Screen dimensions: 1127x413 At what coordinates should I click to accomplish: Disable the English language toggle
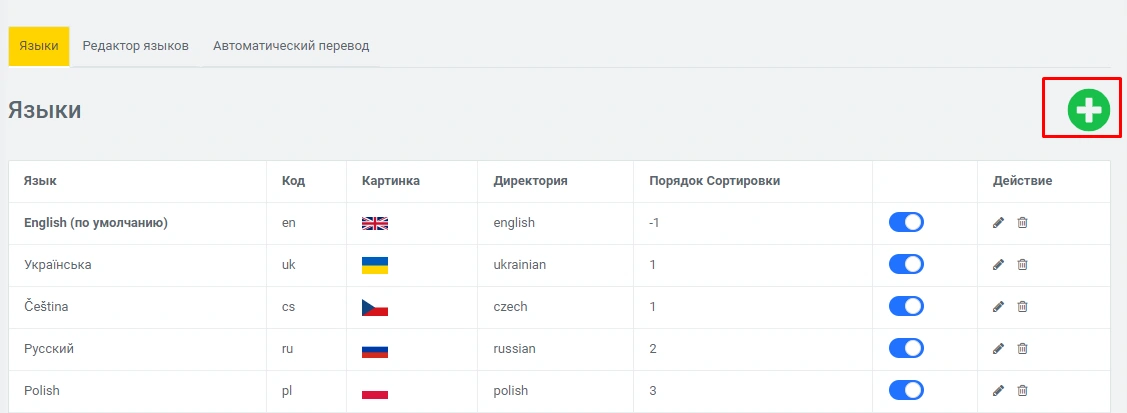click(906, 223)
